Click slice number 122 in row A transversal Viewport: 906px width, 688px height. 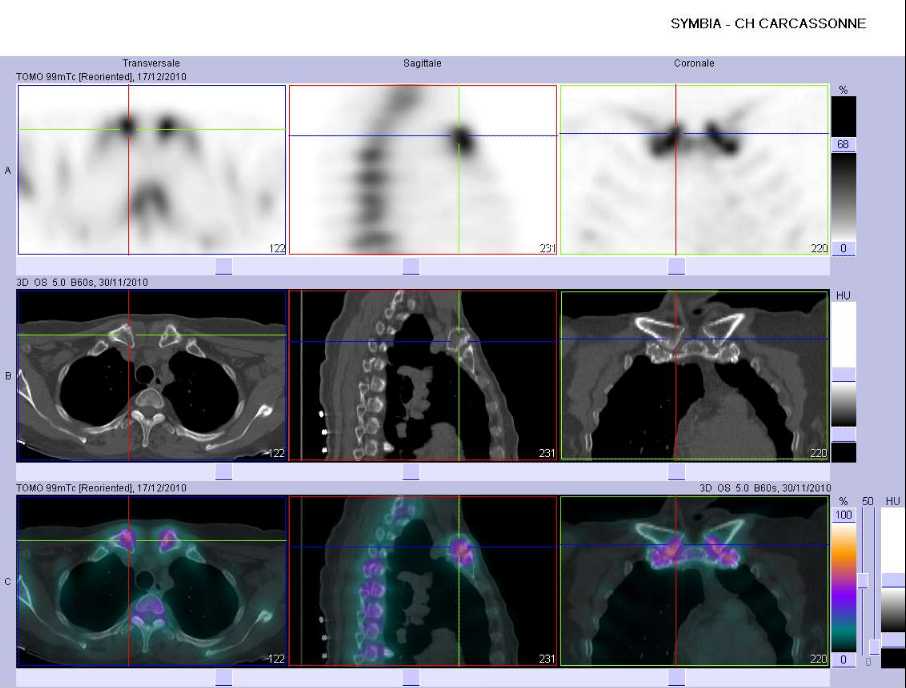(x=277, y=248)
